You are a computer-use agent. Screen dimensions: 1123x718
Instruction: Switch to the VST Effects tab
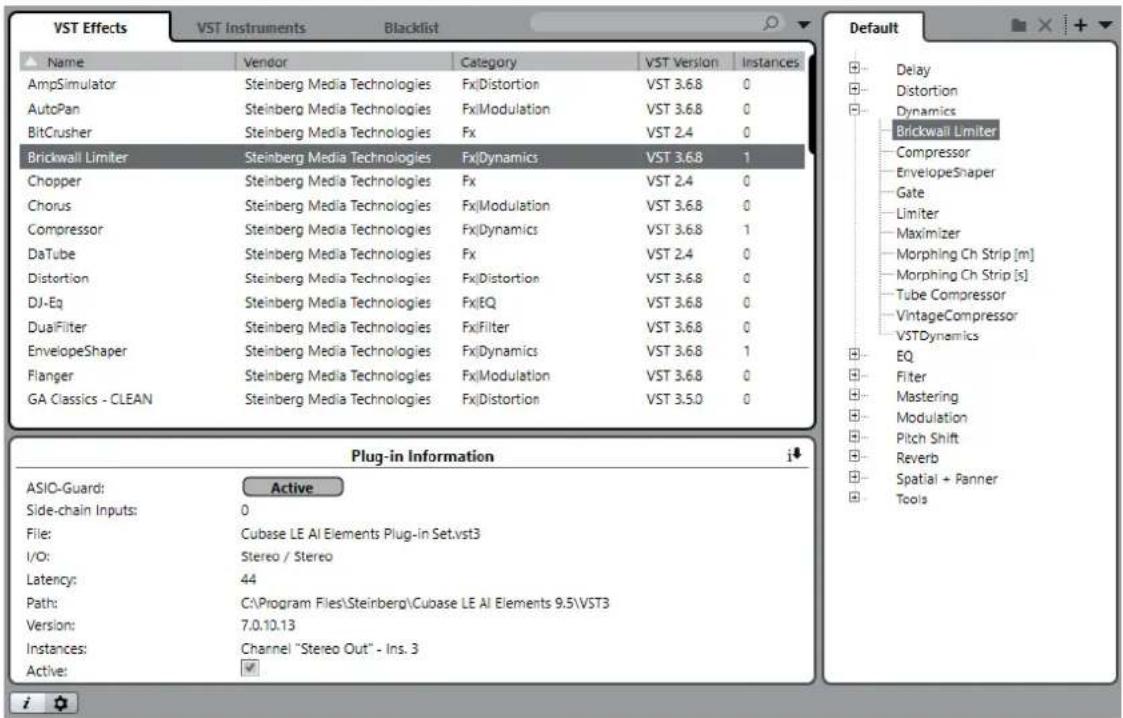tap(90, 28)
